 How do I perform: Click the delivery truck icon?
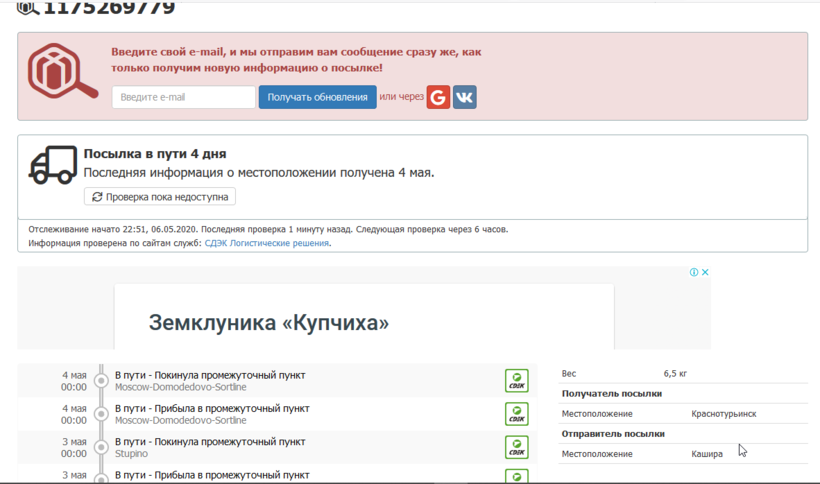53,165
